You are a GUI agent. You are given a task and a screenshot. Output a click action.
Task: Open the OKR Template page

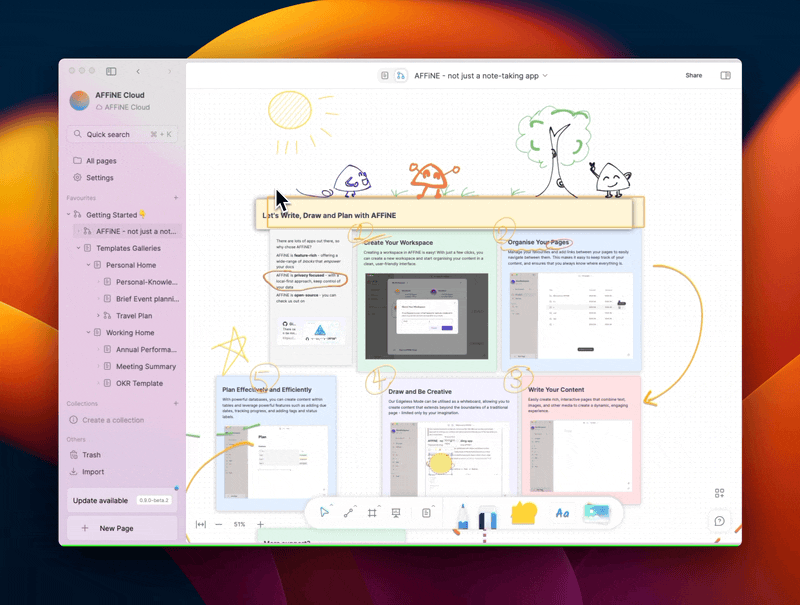[139, 383]
